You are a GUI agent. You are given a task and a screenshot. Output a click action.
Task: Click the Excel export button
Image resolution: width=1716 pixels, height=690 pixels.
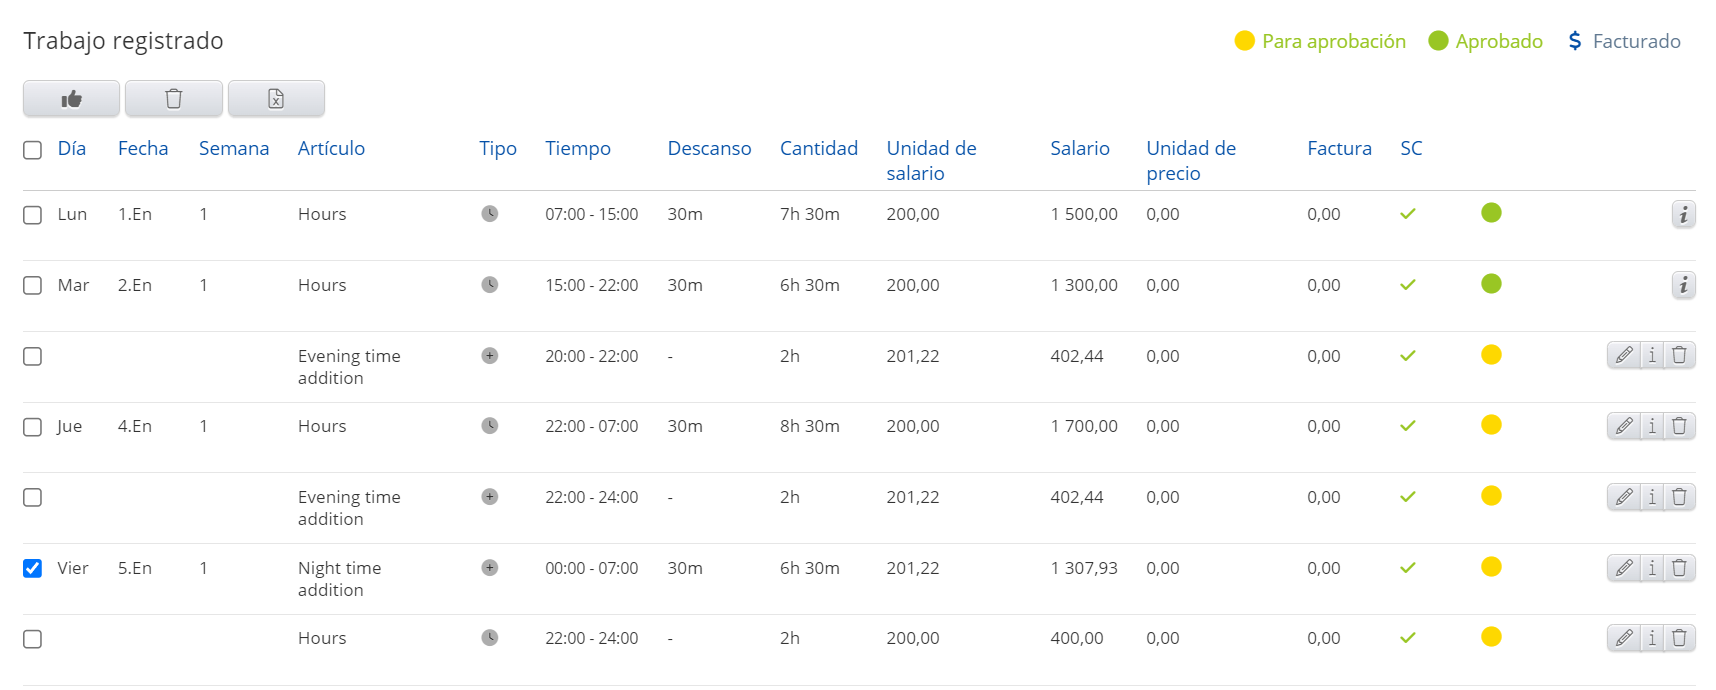point(276,99)
